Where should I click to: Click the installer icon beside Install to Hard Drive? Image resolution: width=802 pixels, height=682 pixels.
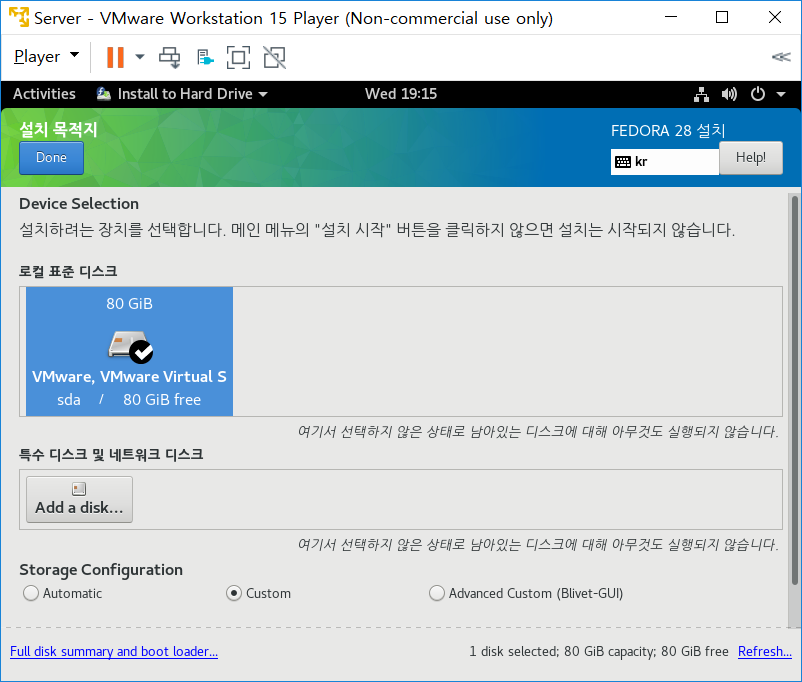(104, 94)
